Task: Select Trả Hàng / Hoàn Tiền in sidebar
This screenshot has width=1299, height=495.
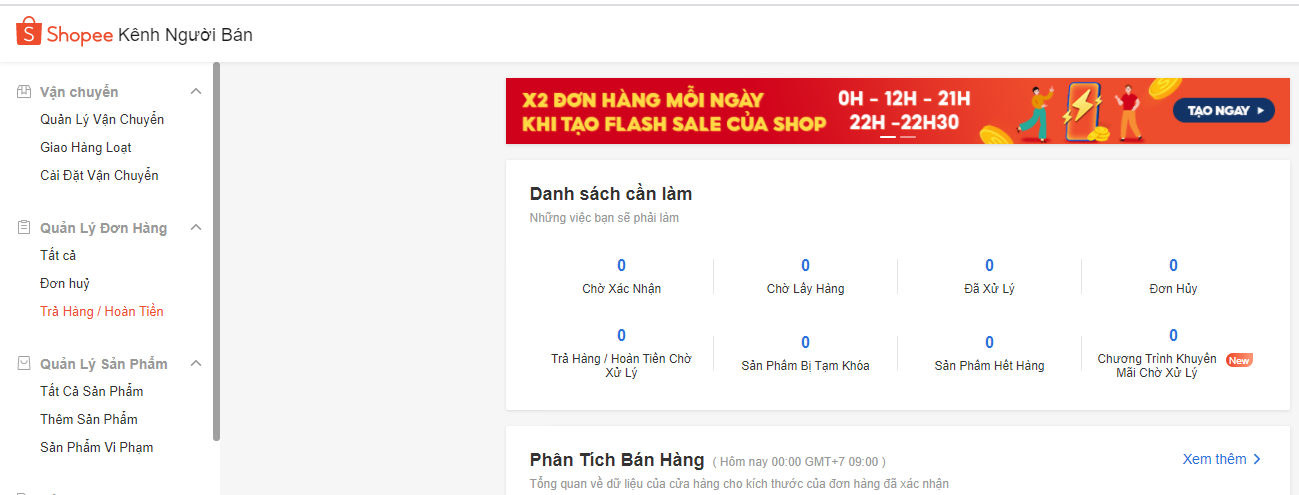Action: click(102, 312)
